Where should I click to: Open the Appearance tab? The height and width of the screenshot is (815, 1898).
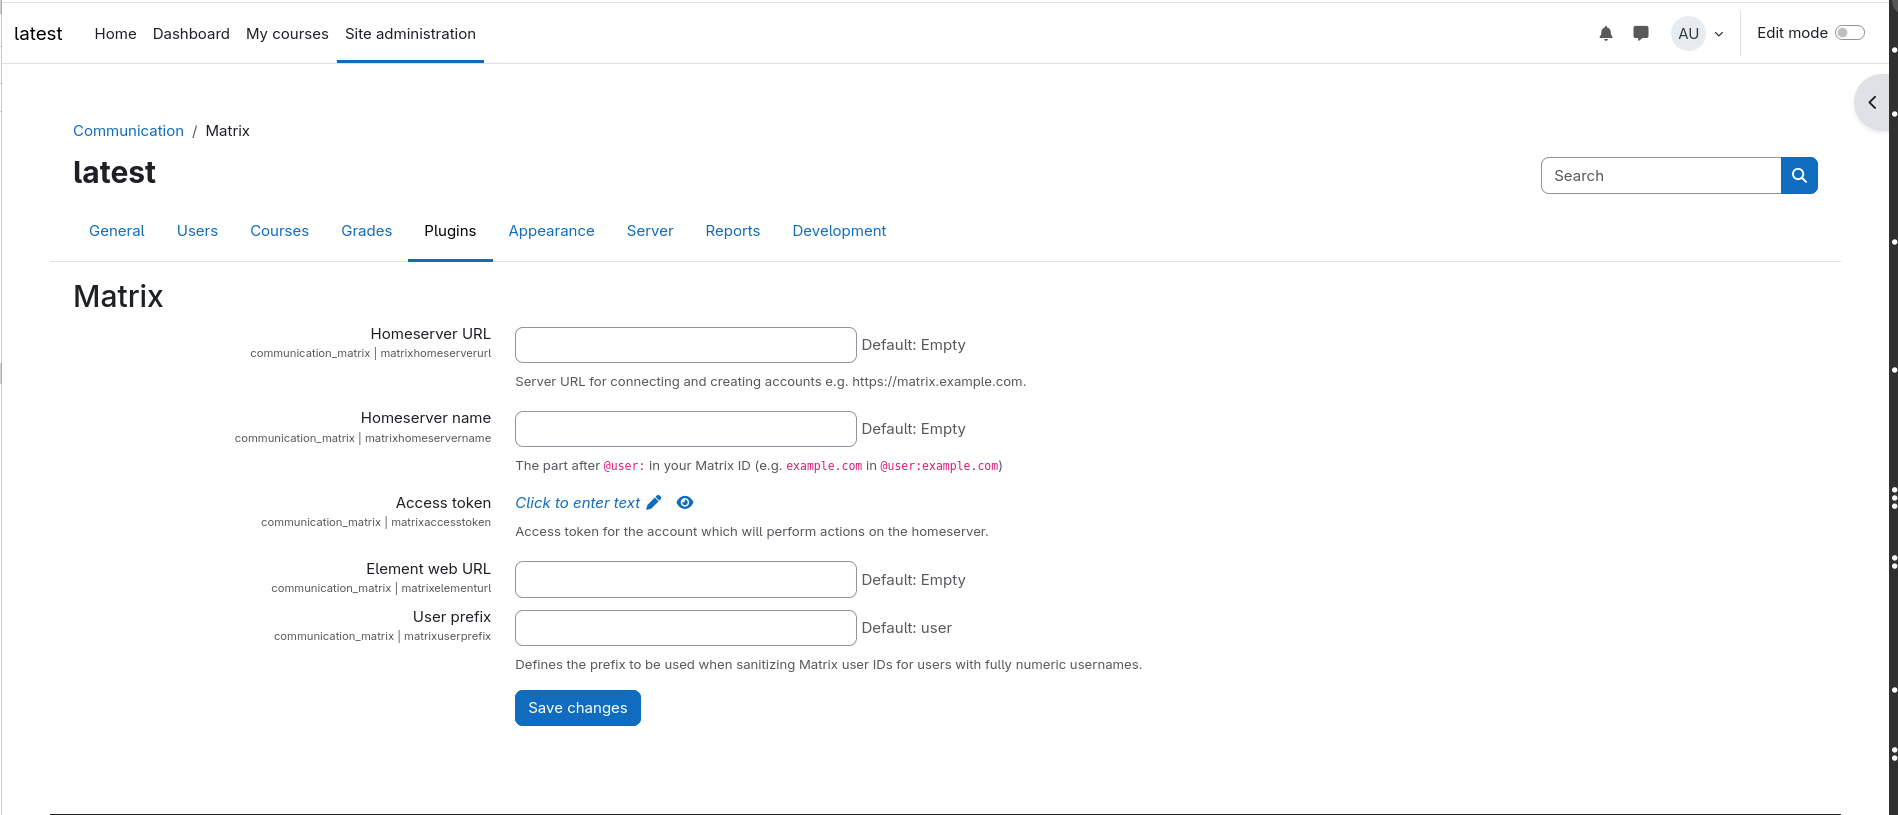[x=551, y=231]
